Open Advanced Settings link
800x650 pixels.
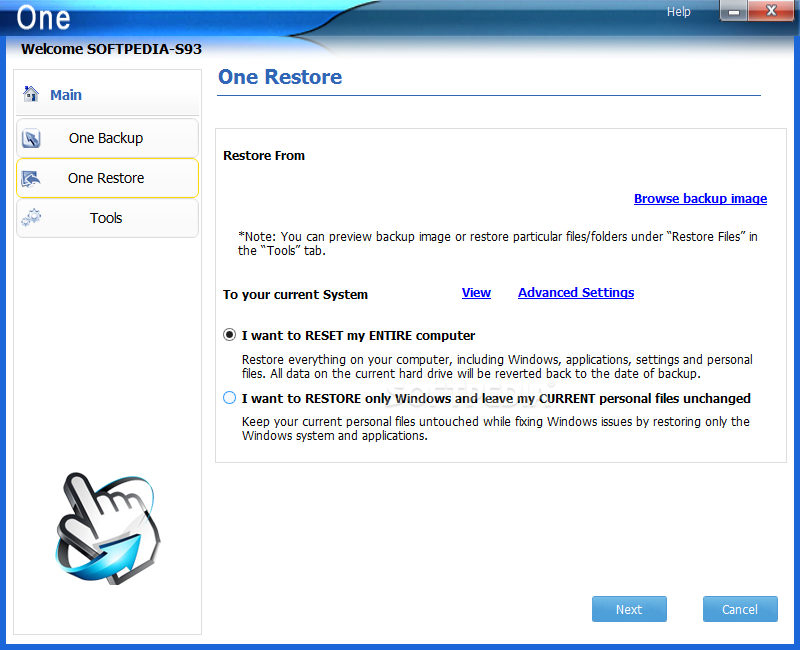[576, 293]
